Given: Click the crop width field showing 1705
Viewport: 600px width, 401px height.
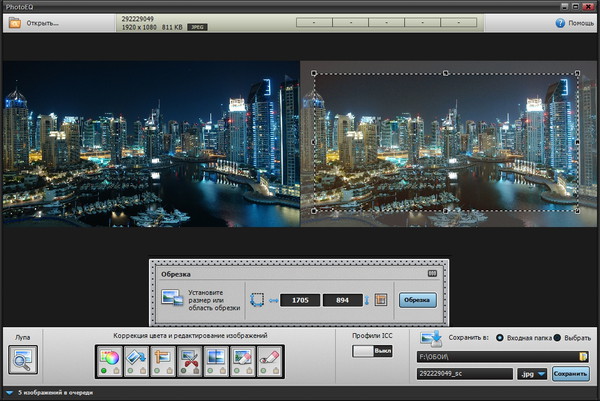Looking at the screenshot, I should click(x=300, y=300).
